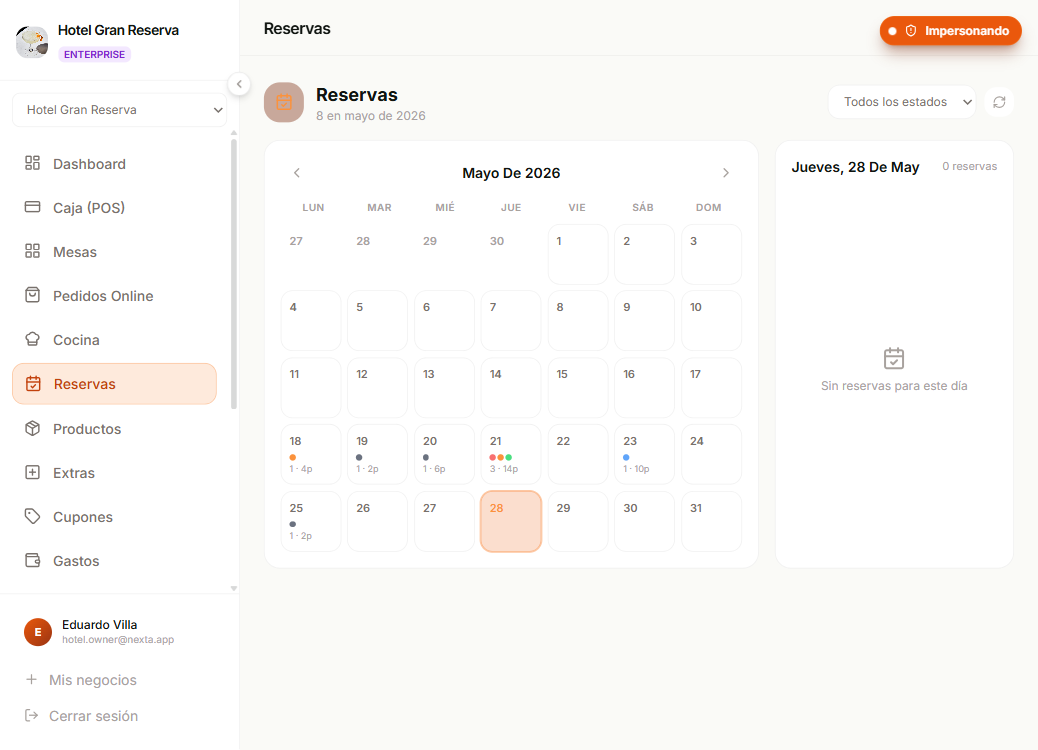Click the 8 en mayo de 2026 subtitle
Image resolution: width=1038 pixels, height=750 pixels.
point(371,116)
